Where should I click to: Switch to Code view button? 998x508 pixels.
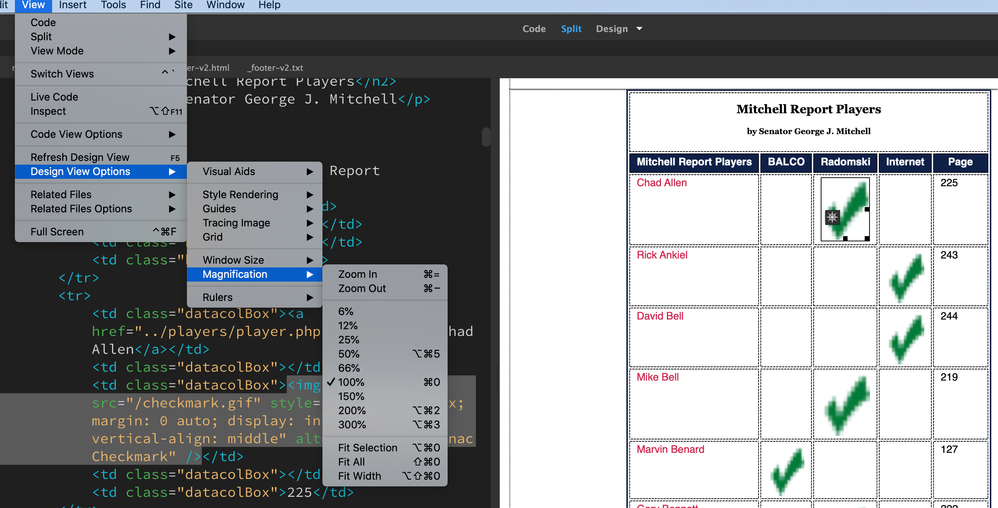pyautogui.click(x=534, y=29)
